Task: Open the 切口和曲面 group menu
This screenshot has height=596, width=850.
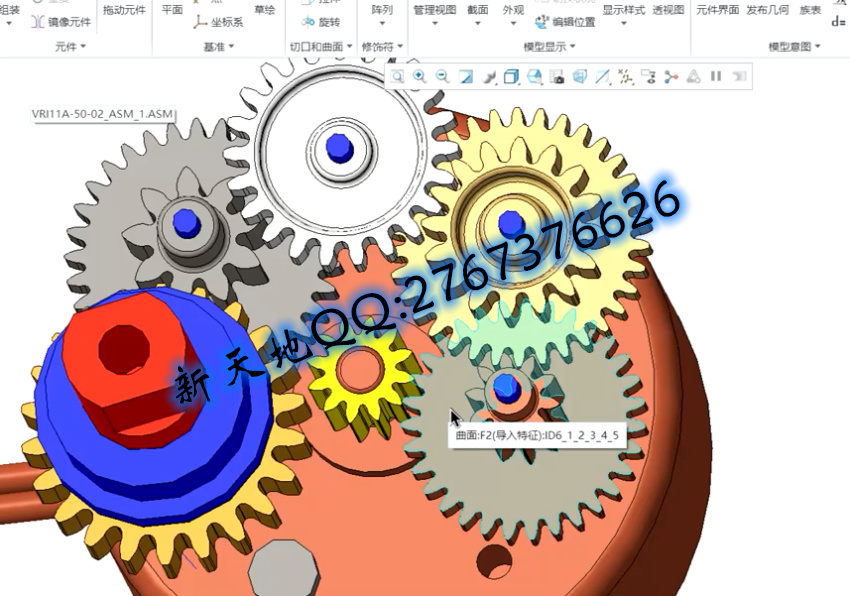Action: (x=320, y=46)
